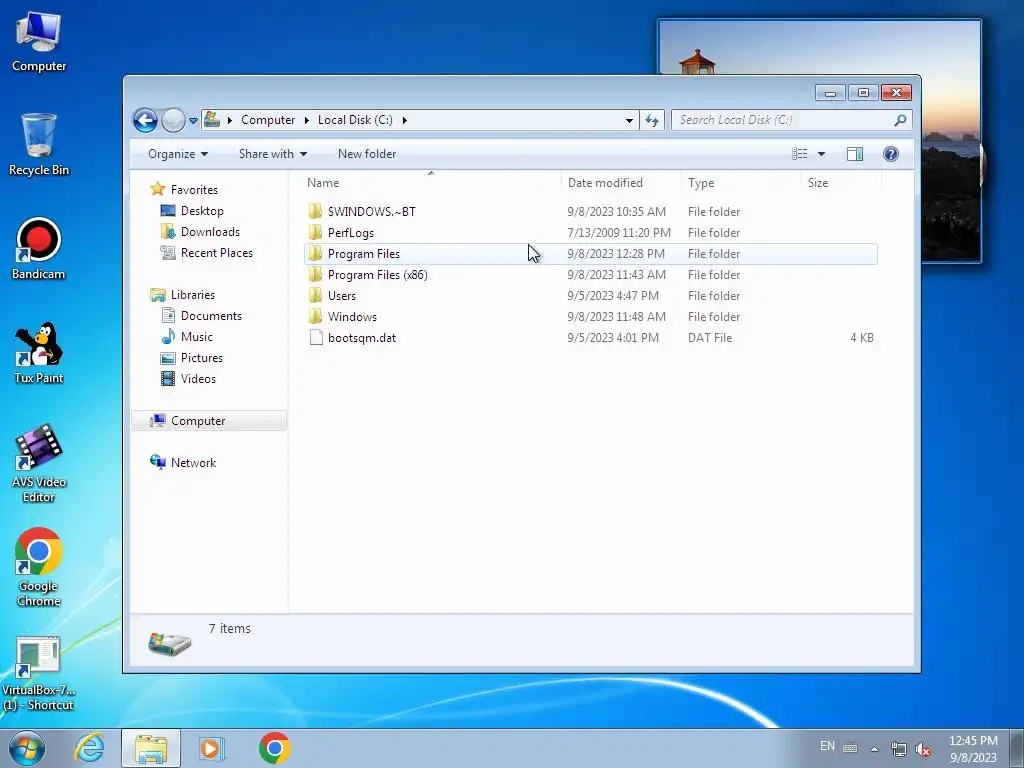Click the 4 KB size value
Image resolution: width=1024 pixels, height=768 pixels.
(x=861, y=338)
